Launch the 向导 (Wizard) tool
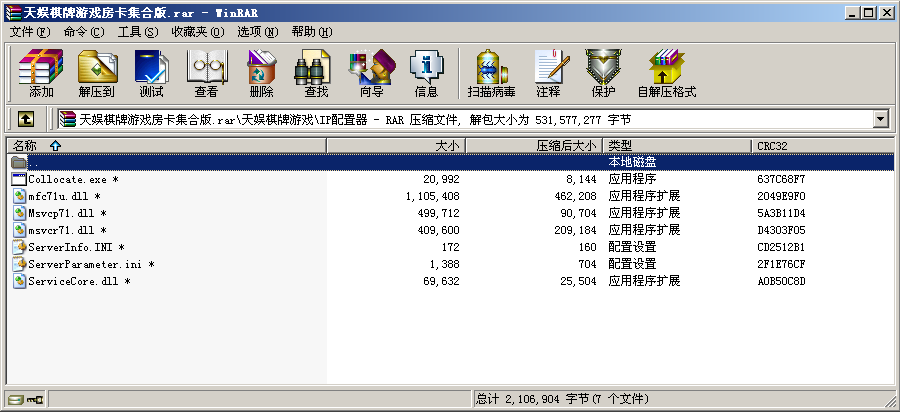 (371, 74)
